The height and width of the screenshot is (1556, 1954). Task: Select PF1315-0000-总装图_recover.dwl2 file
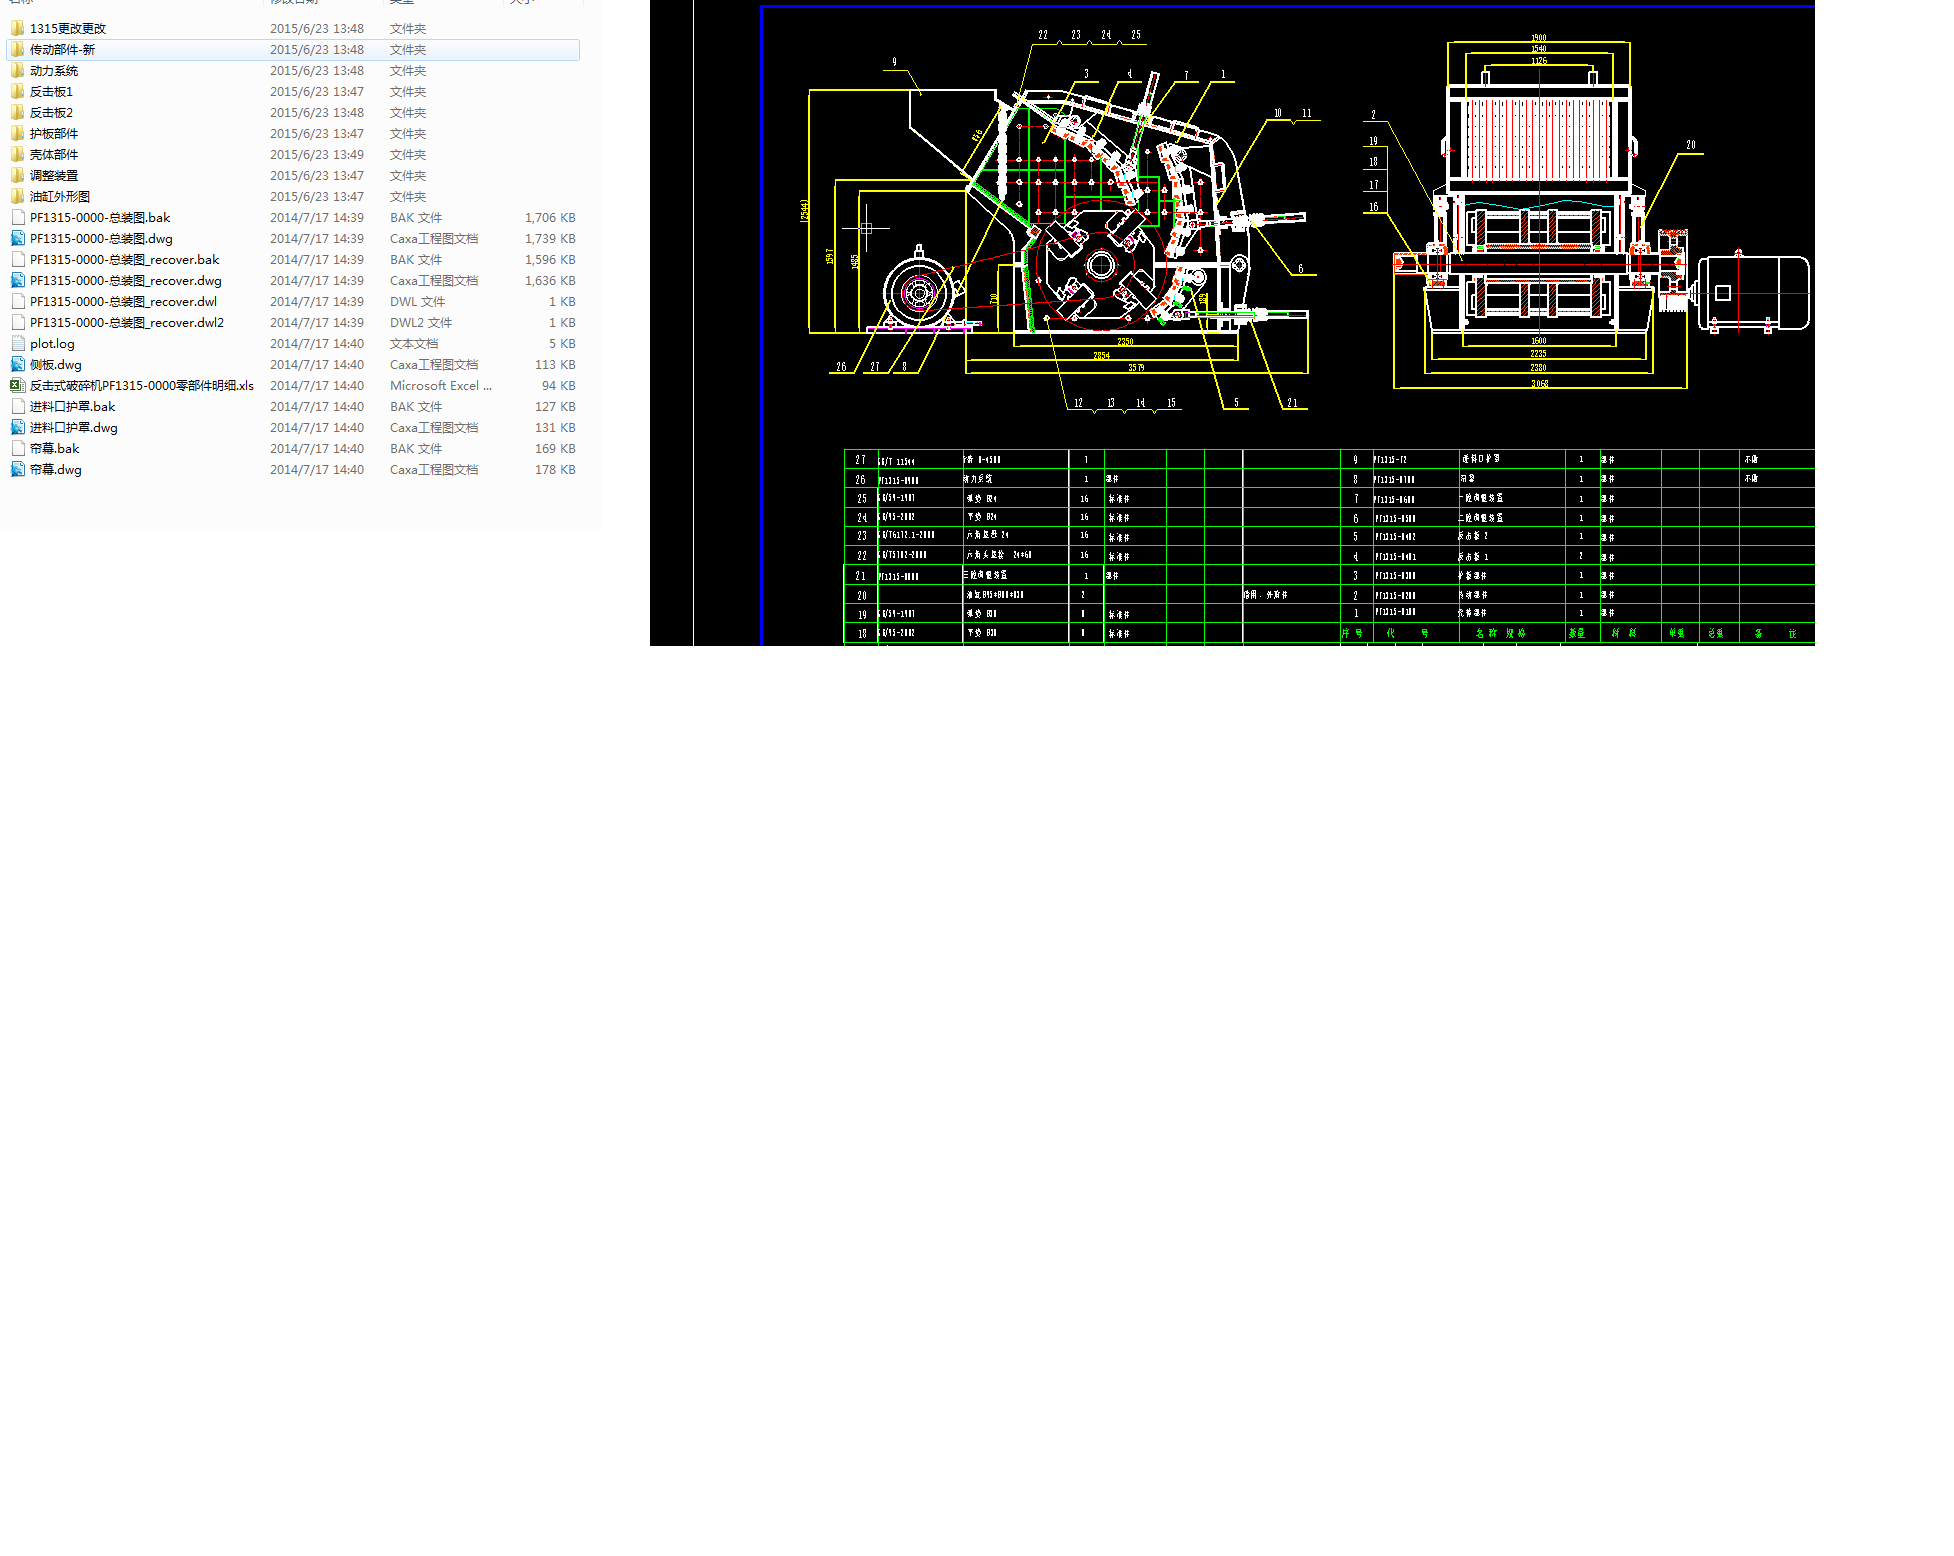tap(127, 323)
